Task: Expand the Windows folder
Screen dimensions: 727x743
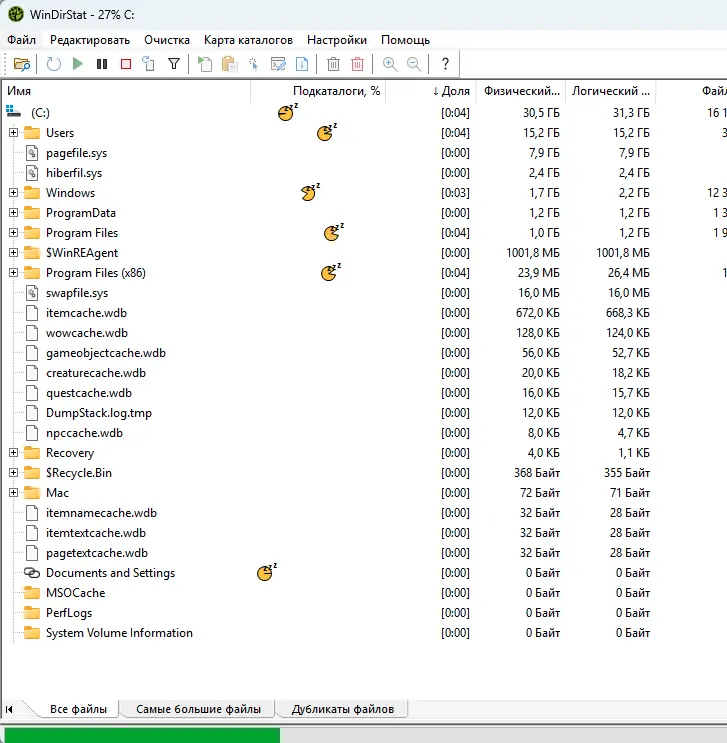Action: [x=13, y=192]
